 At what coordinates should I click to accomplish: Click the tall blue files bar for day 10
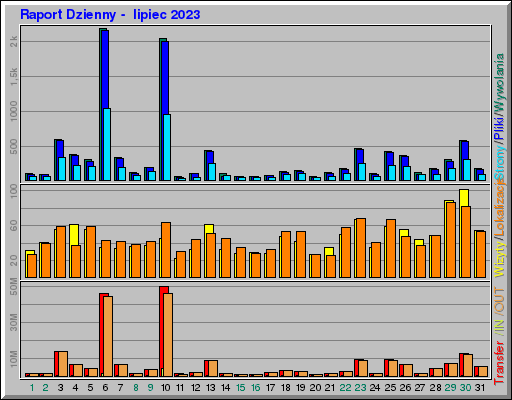[165, 78]
